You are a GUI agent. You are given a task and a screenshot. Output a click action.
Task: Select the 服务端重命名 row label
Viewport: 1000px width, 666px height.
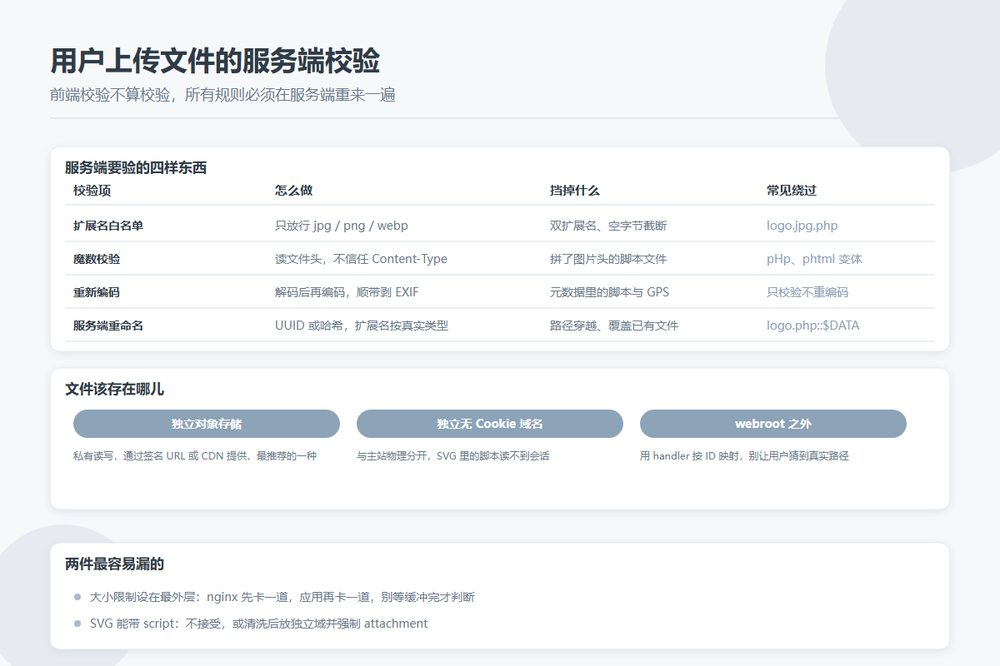pyautogui.click(x=108, y=325)
